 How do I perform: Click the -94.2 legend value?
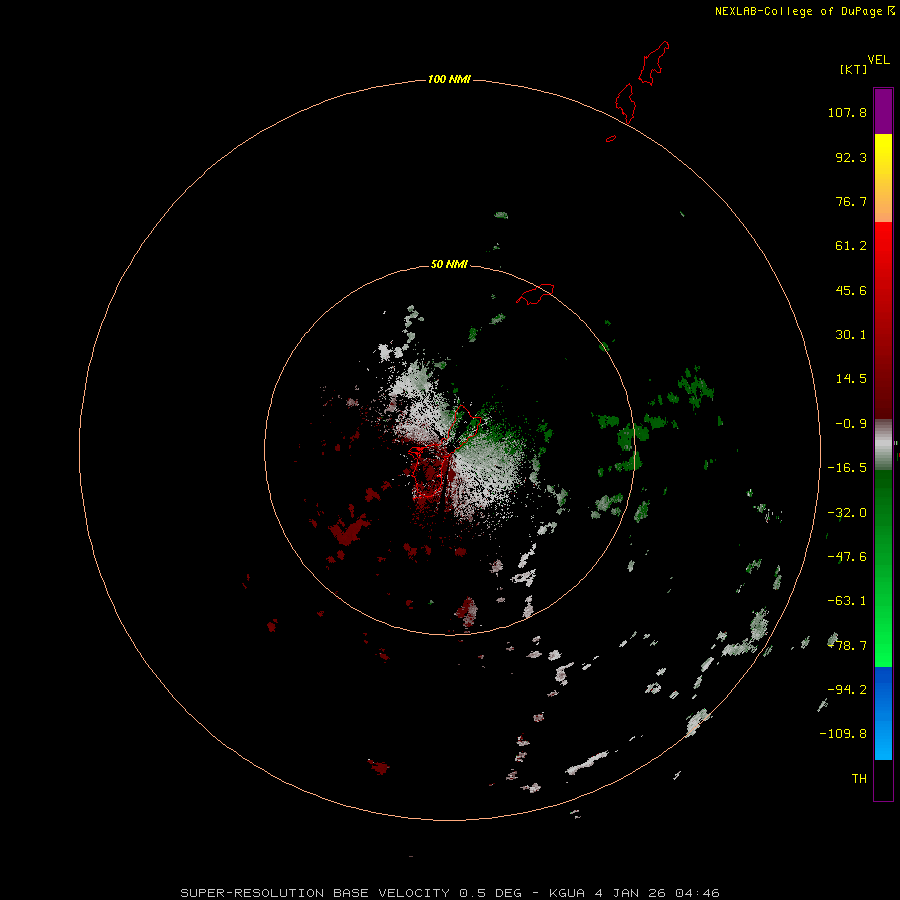[x=847, y=690]
